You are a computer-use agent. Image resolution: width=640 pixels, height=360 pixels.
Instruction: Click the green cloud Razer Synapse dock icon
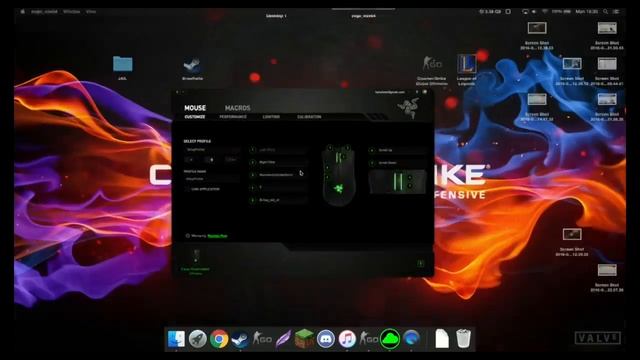point(390,339)
